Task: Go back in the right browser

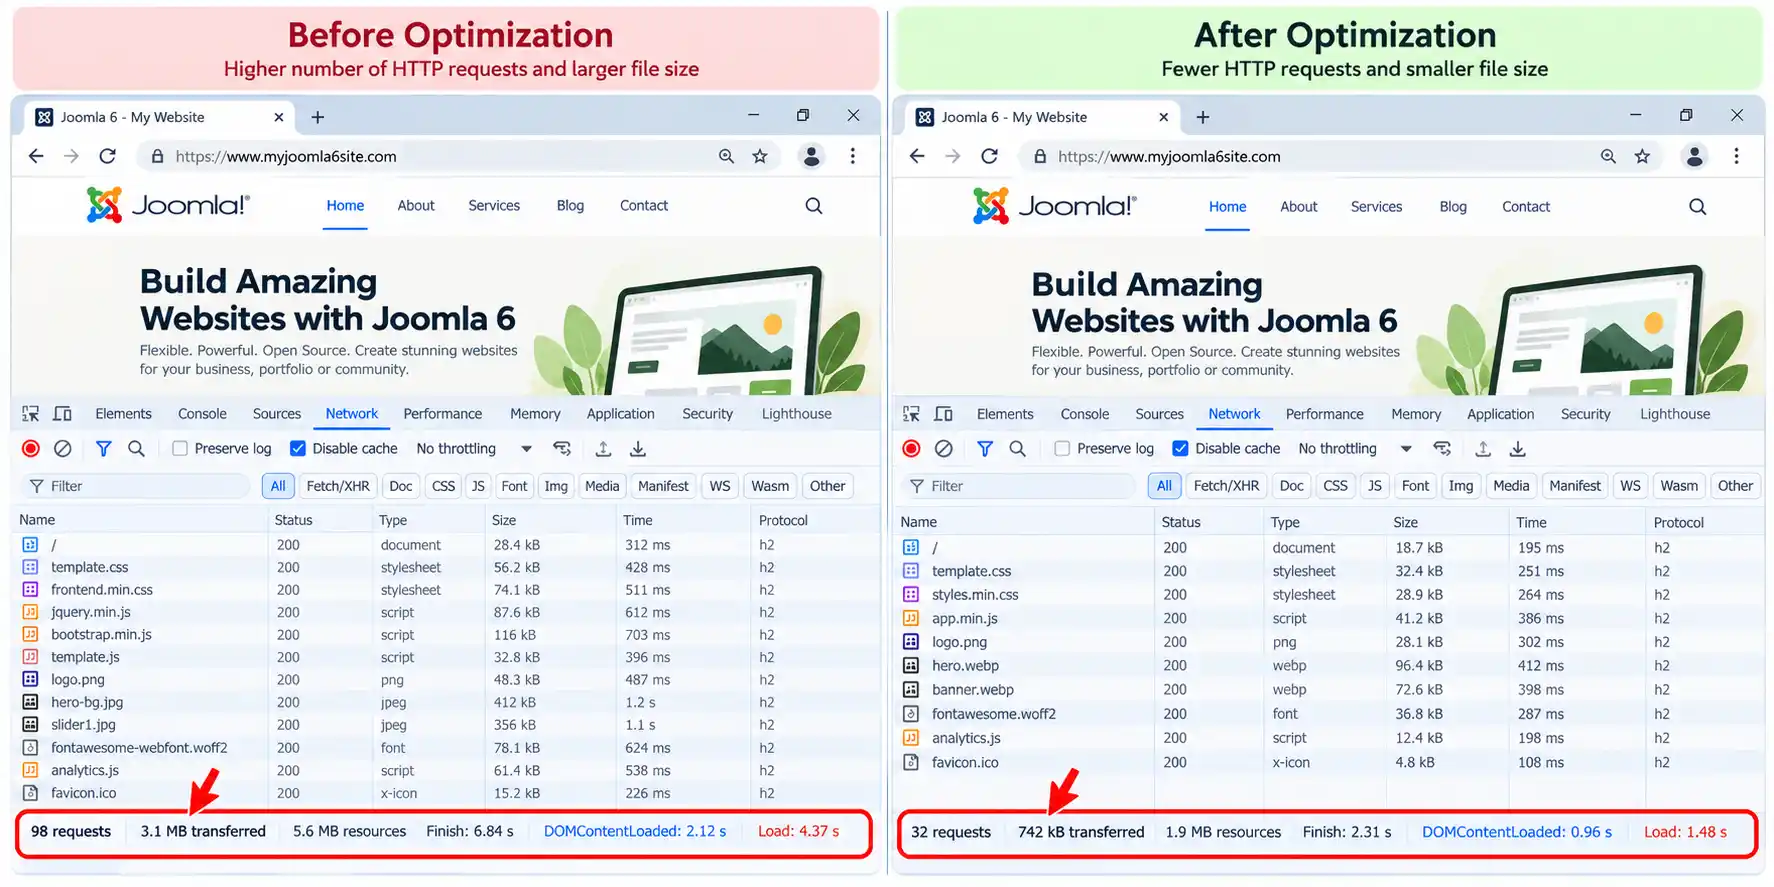Action: 917,156
